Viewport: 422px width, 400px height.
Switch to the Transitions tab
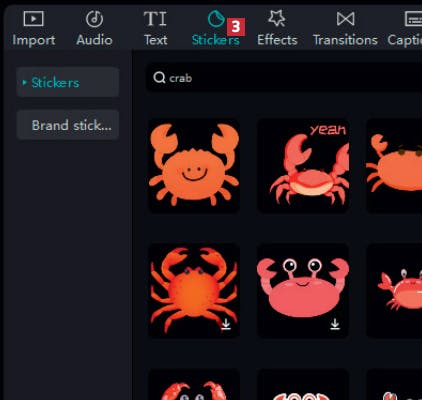point(345,28)
